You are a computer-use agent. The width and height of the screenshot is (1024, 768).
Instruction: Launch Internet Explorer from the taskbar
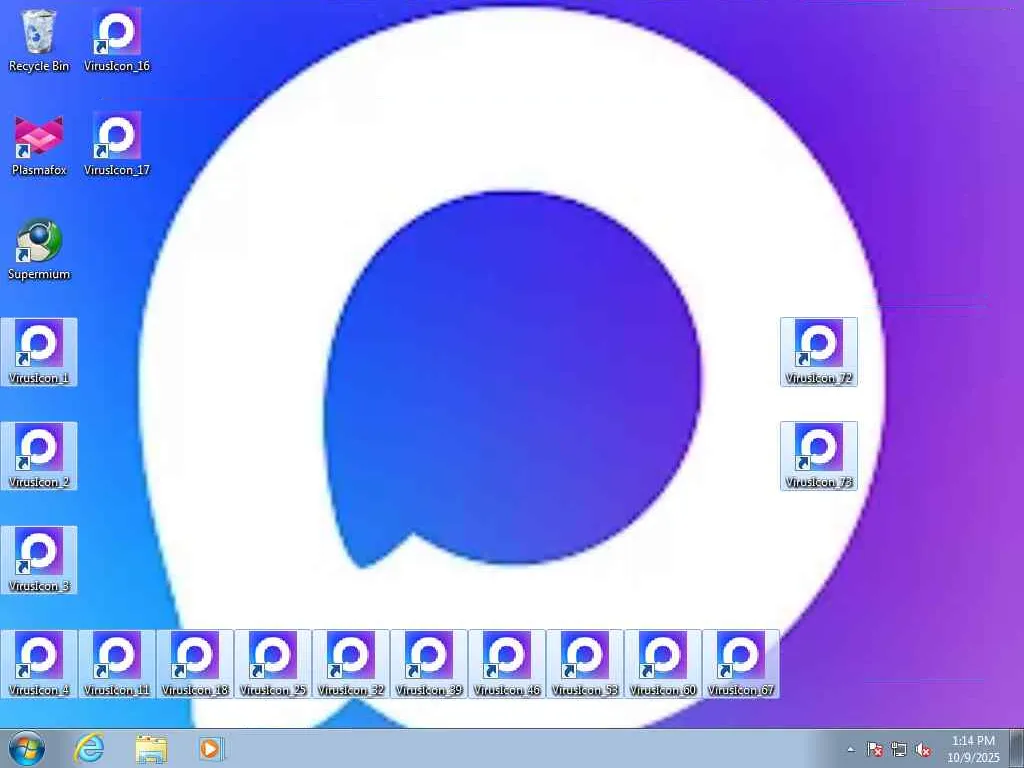pyautogui.click(x=89, y=748)
